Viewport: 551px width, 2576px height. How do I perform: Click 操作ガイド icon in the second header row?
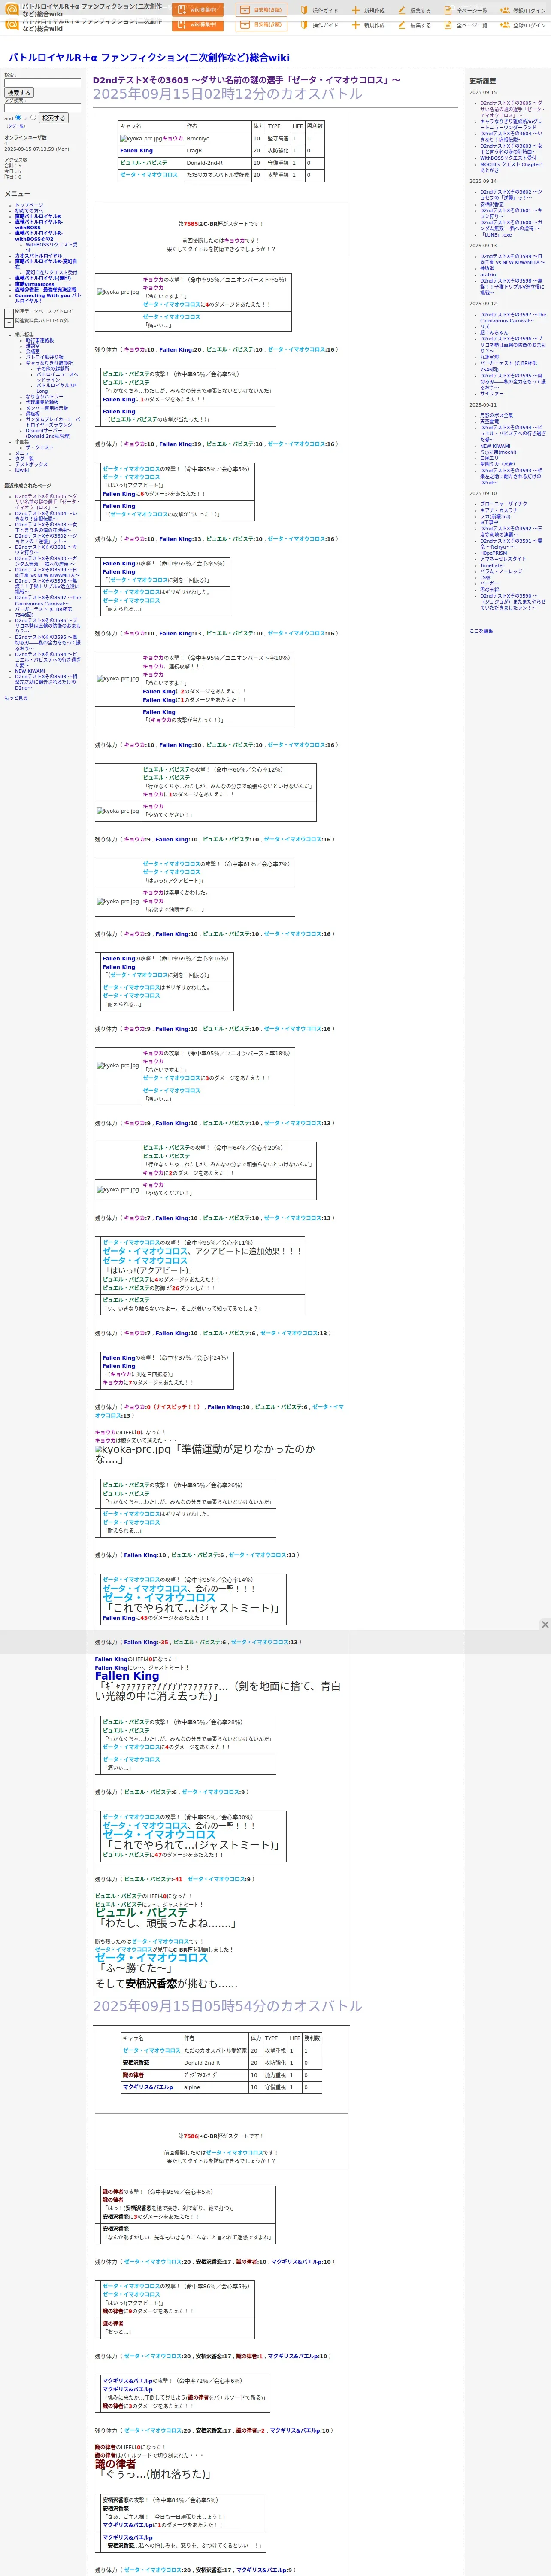[304, 25]
